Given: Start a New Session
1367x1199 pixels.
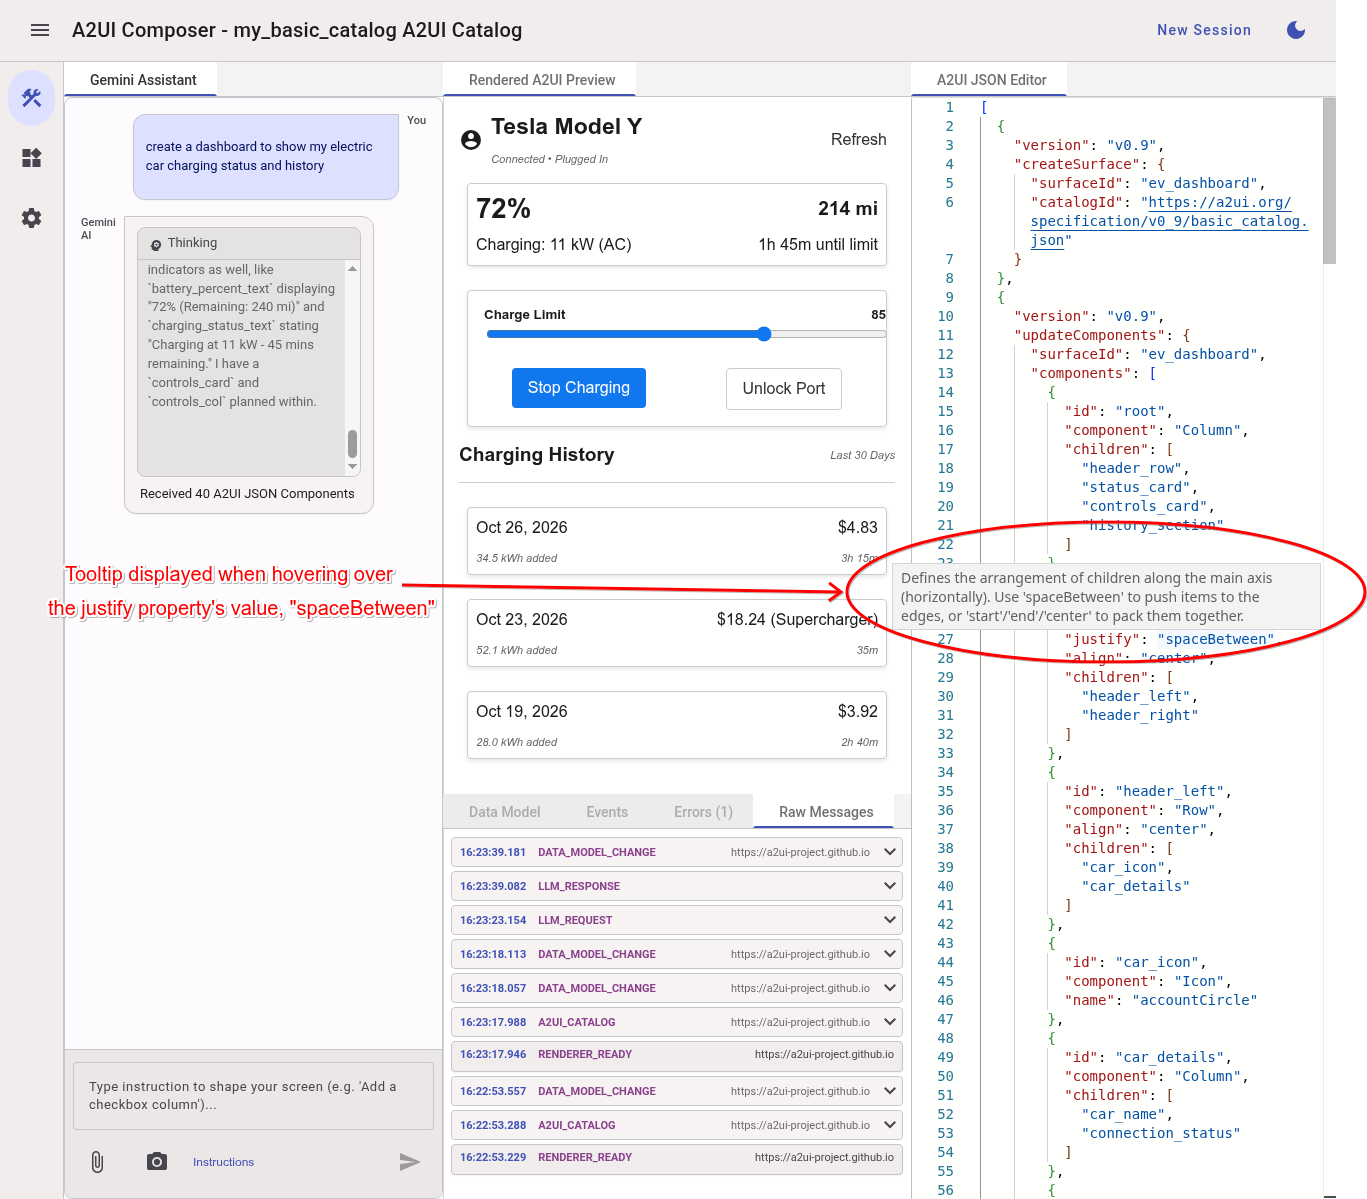Looking at the screenshot, I should tap(1204, 30).
